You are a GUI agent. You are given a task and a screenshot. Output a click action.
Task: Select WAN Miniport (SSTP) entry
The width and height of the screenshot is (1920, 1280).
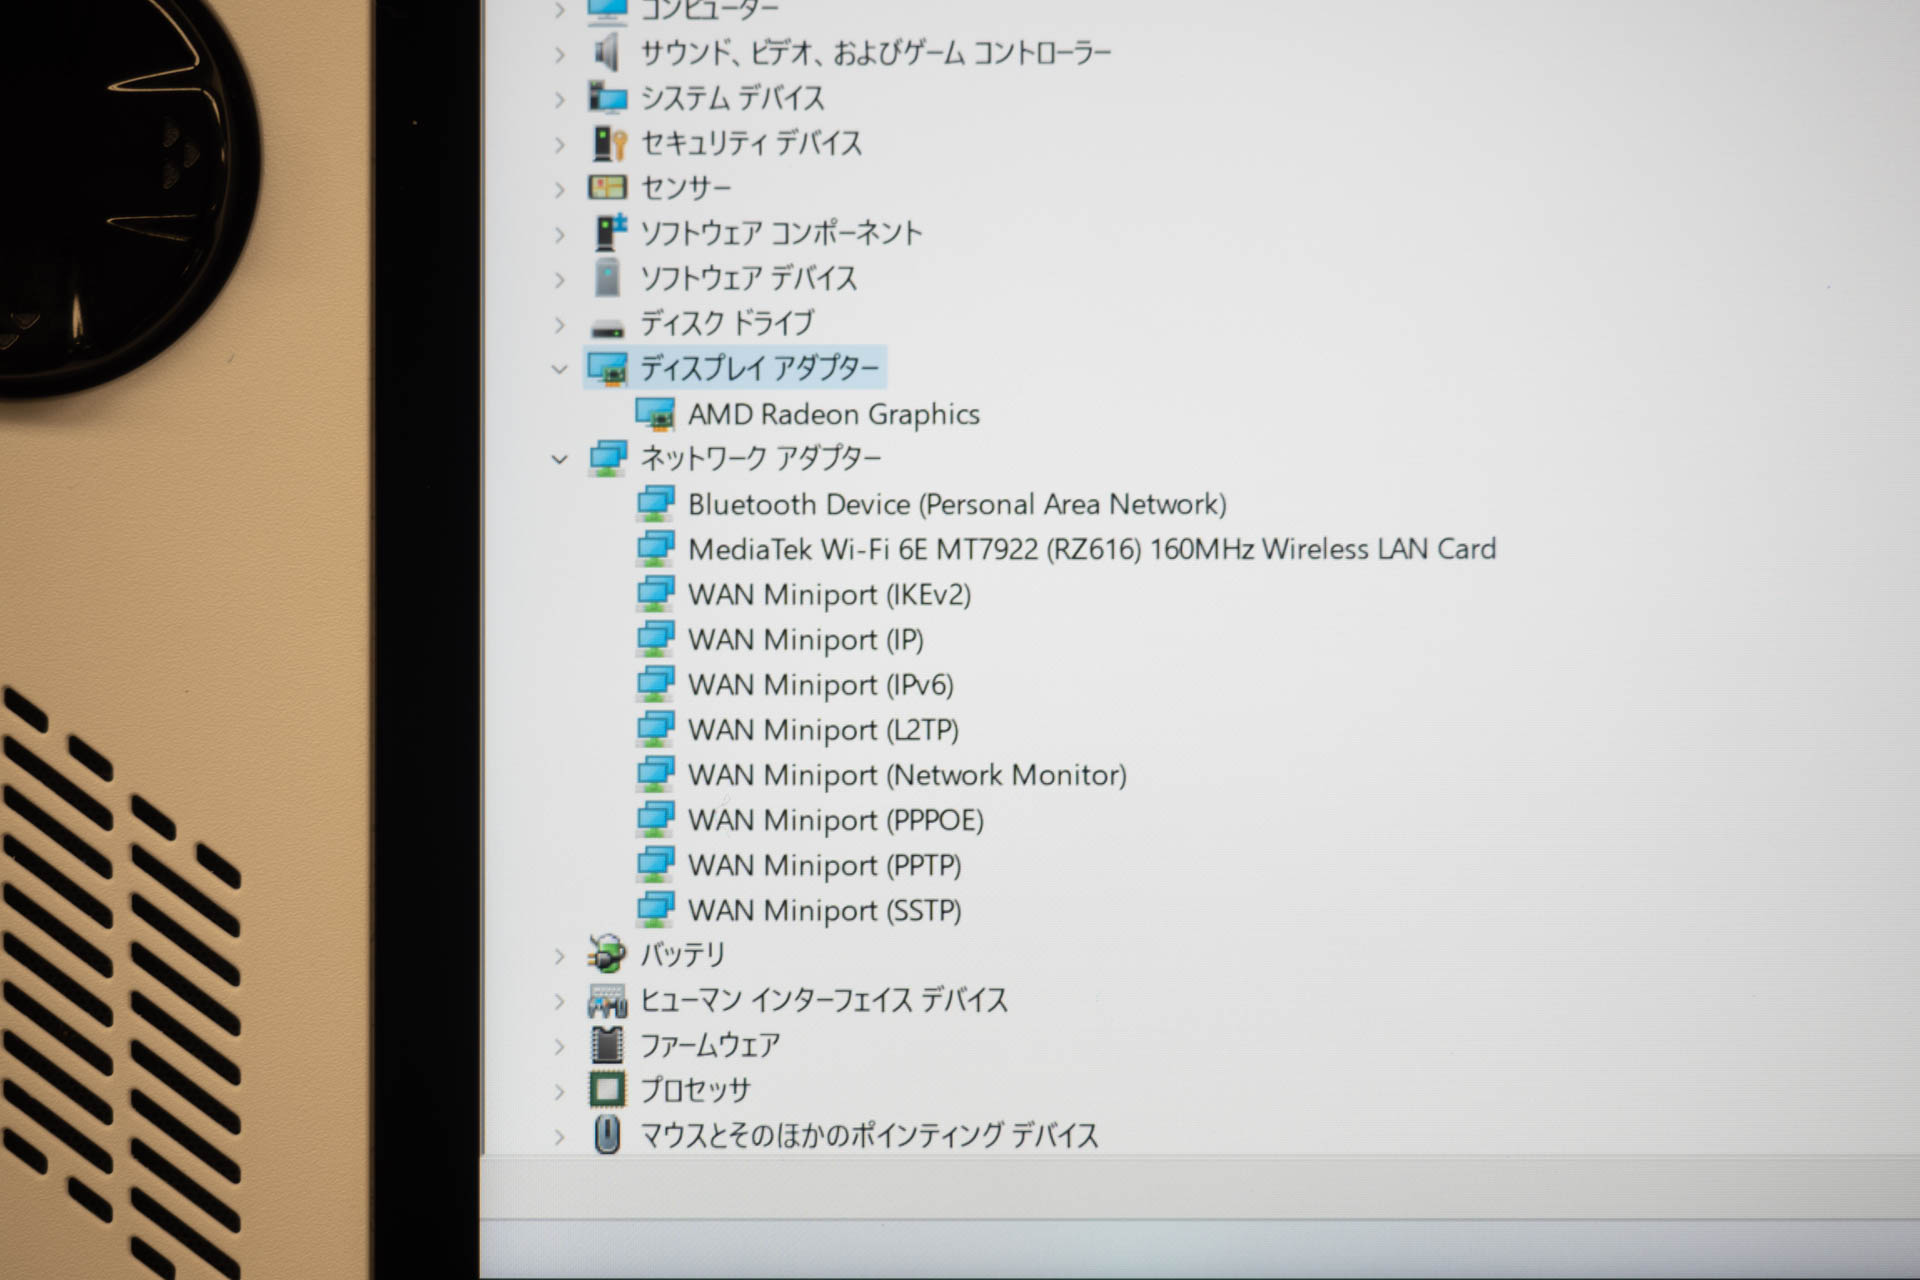point(823,910)
